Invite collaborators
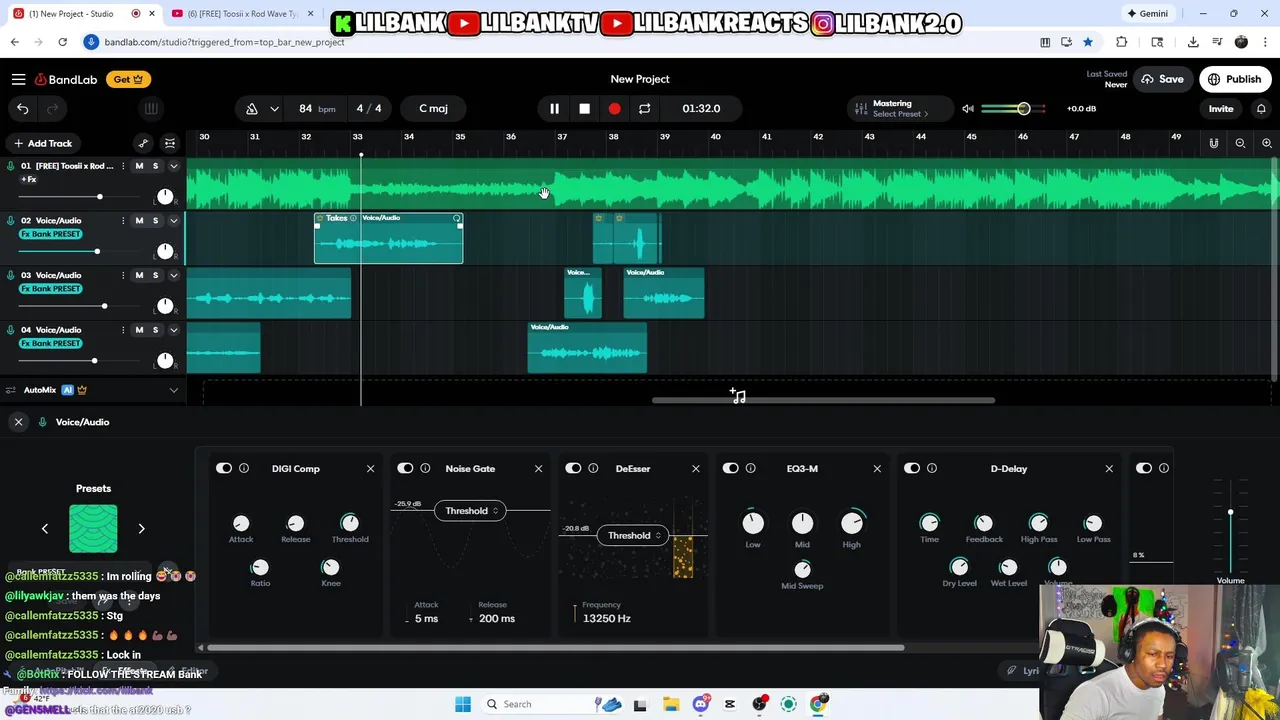The image size is (1280, 720). tap(1221, 108)
